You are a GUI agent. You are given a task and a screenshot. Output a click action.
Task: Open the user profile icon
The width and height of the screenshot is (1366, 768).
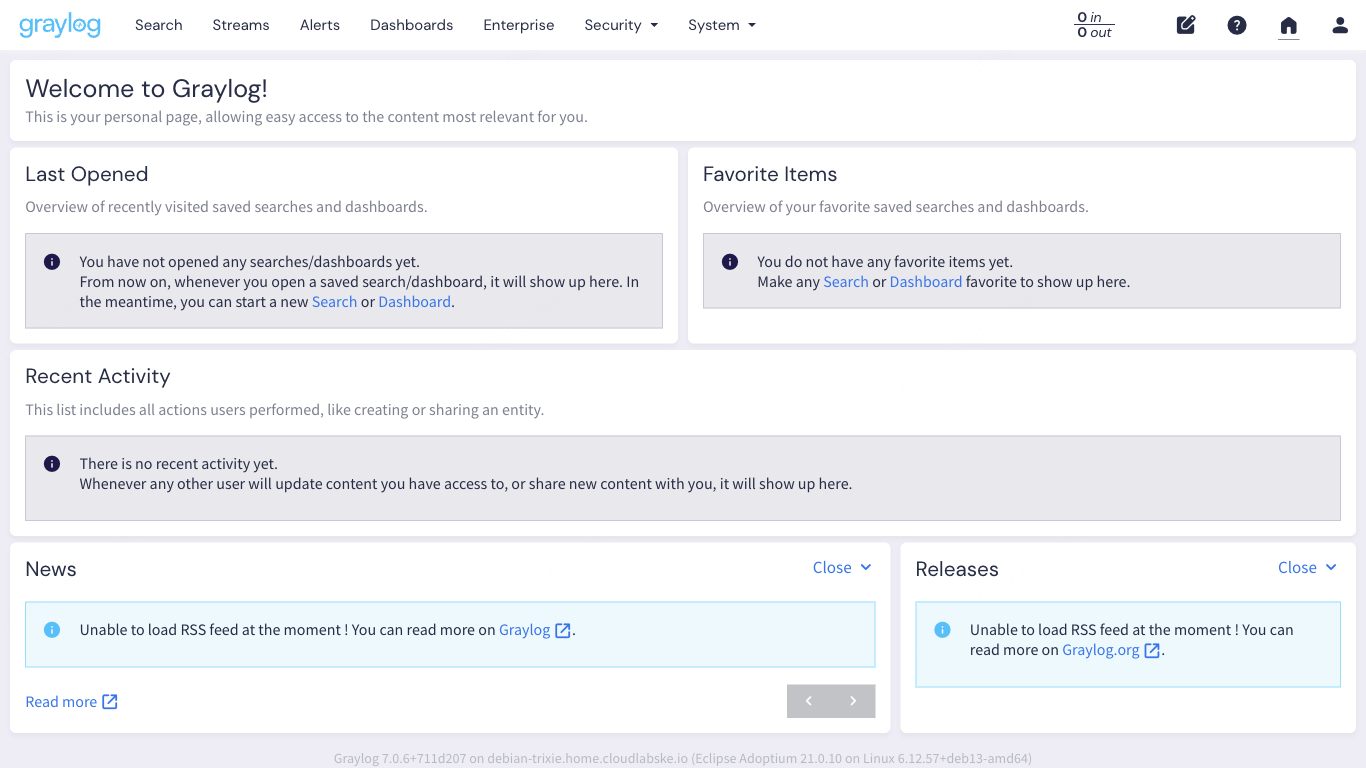click(1340, 25)
